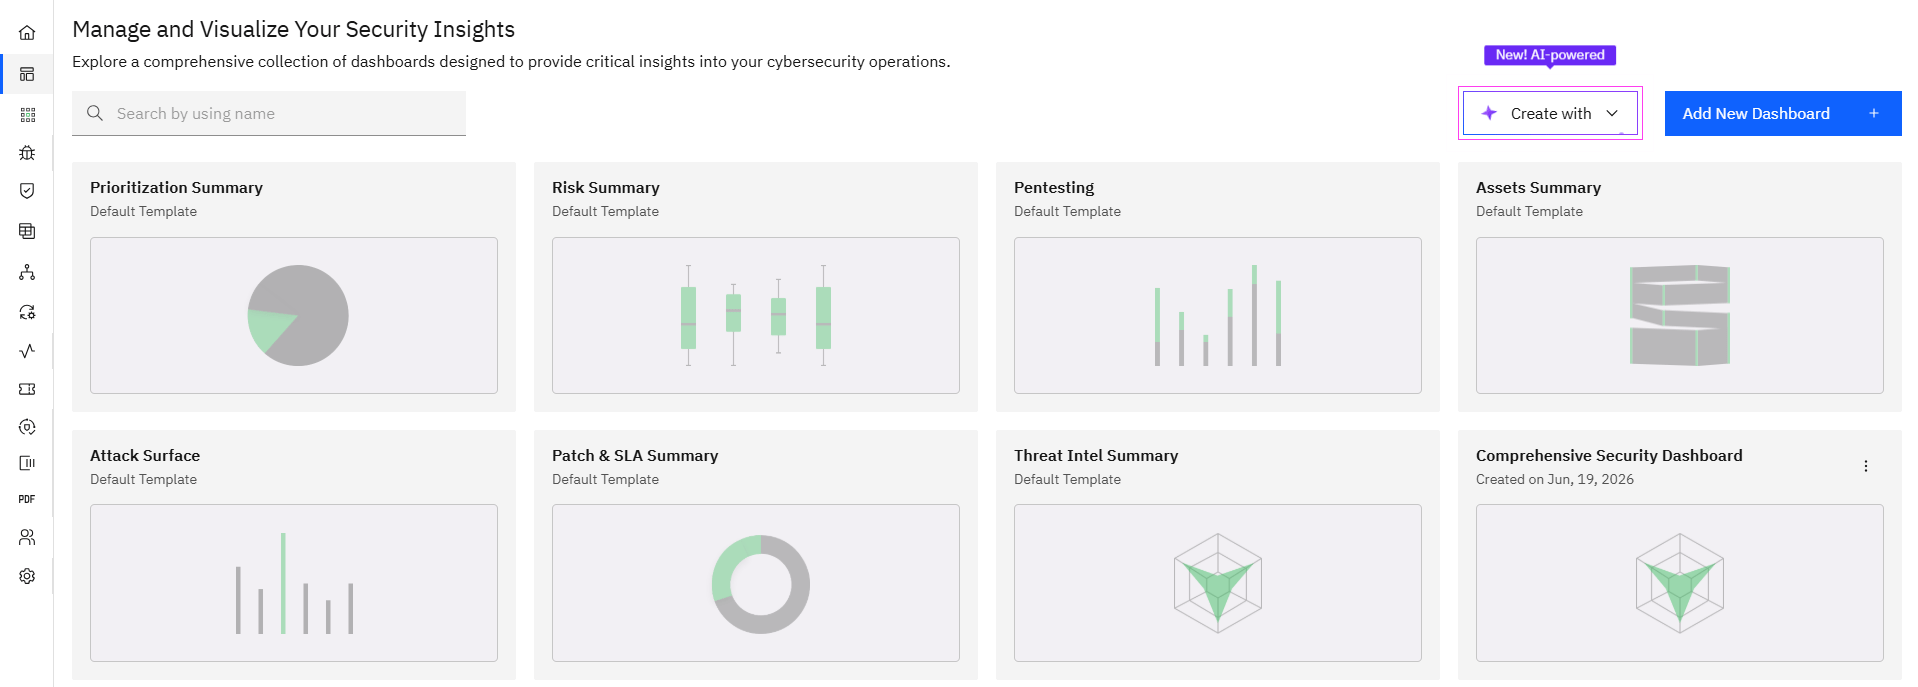
Task: Open the Patch & SLA Summary donut thumbnail
Action: click(x=756, y=583)
